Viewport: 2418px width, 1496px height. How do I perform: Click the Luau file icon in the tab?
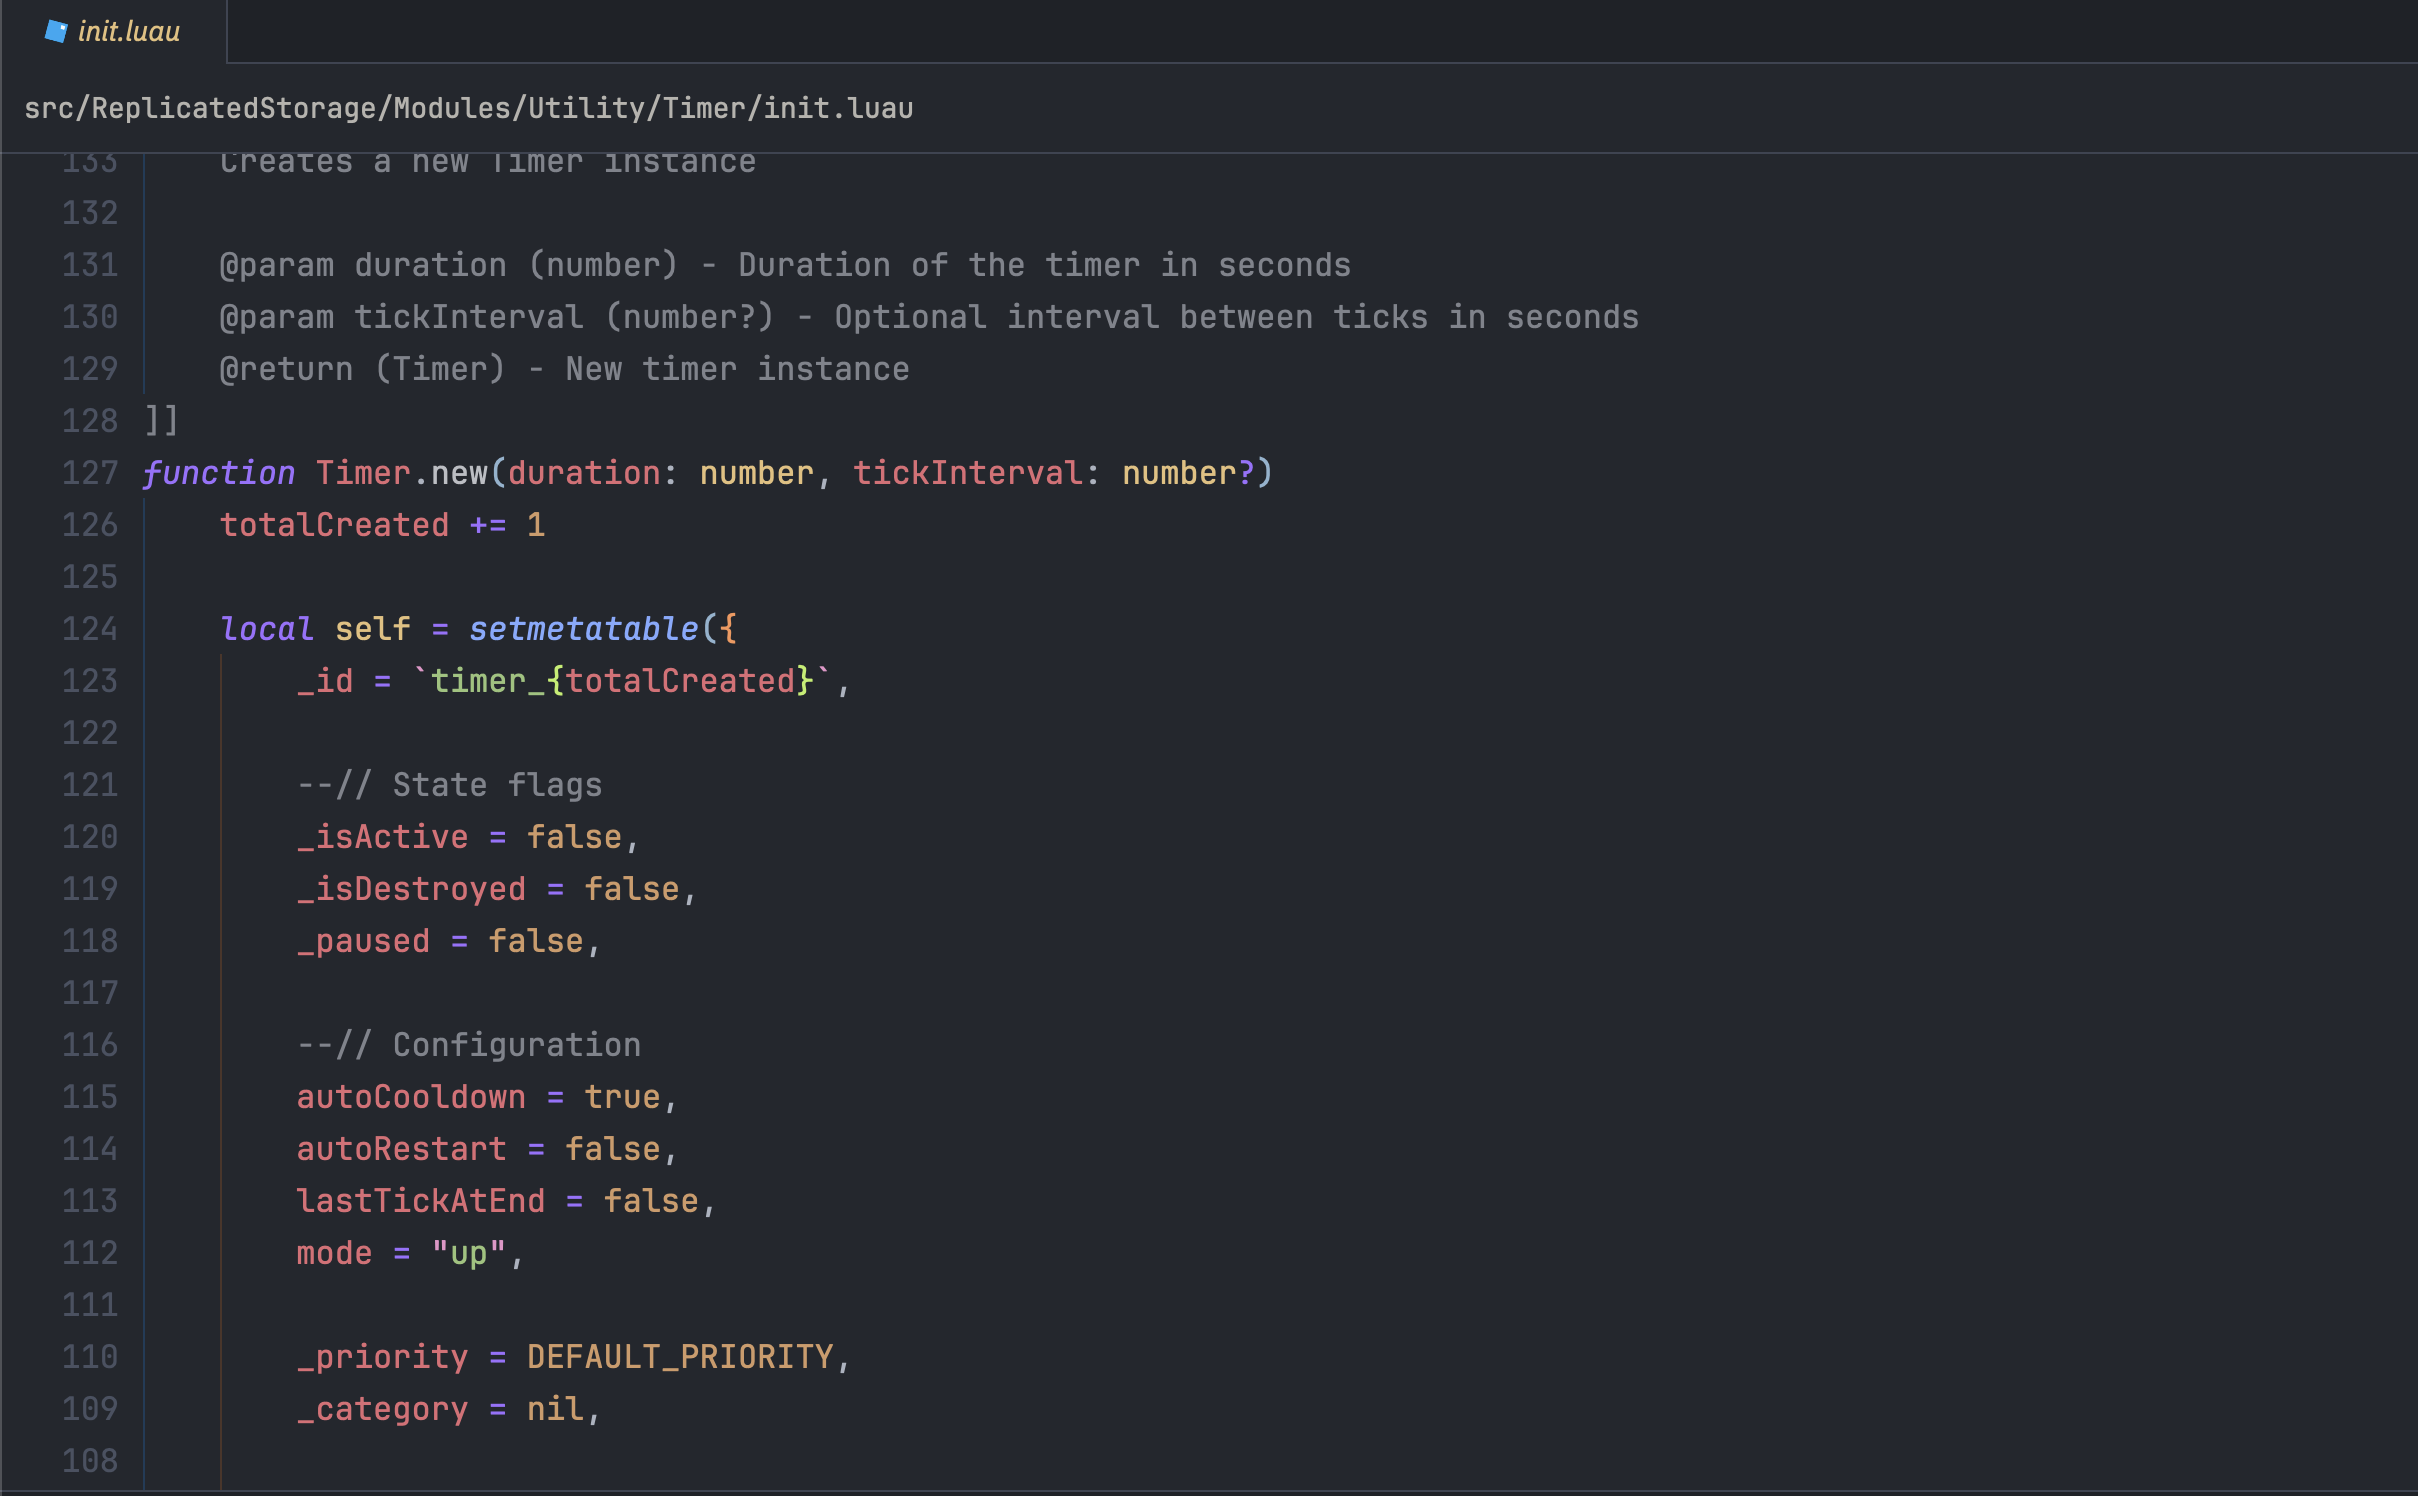(x=56, y=32)
